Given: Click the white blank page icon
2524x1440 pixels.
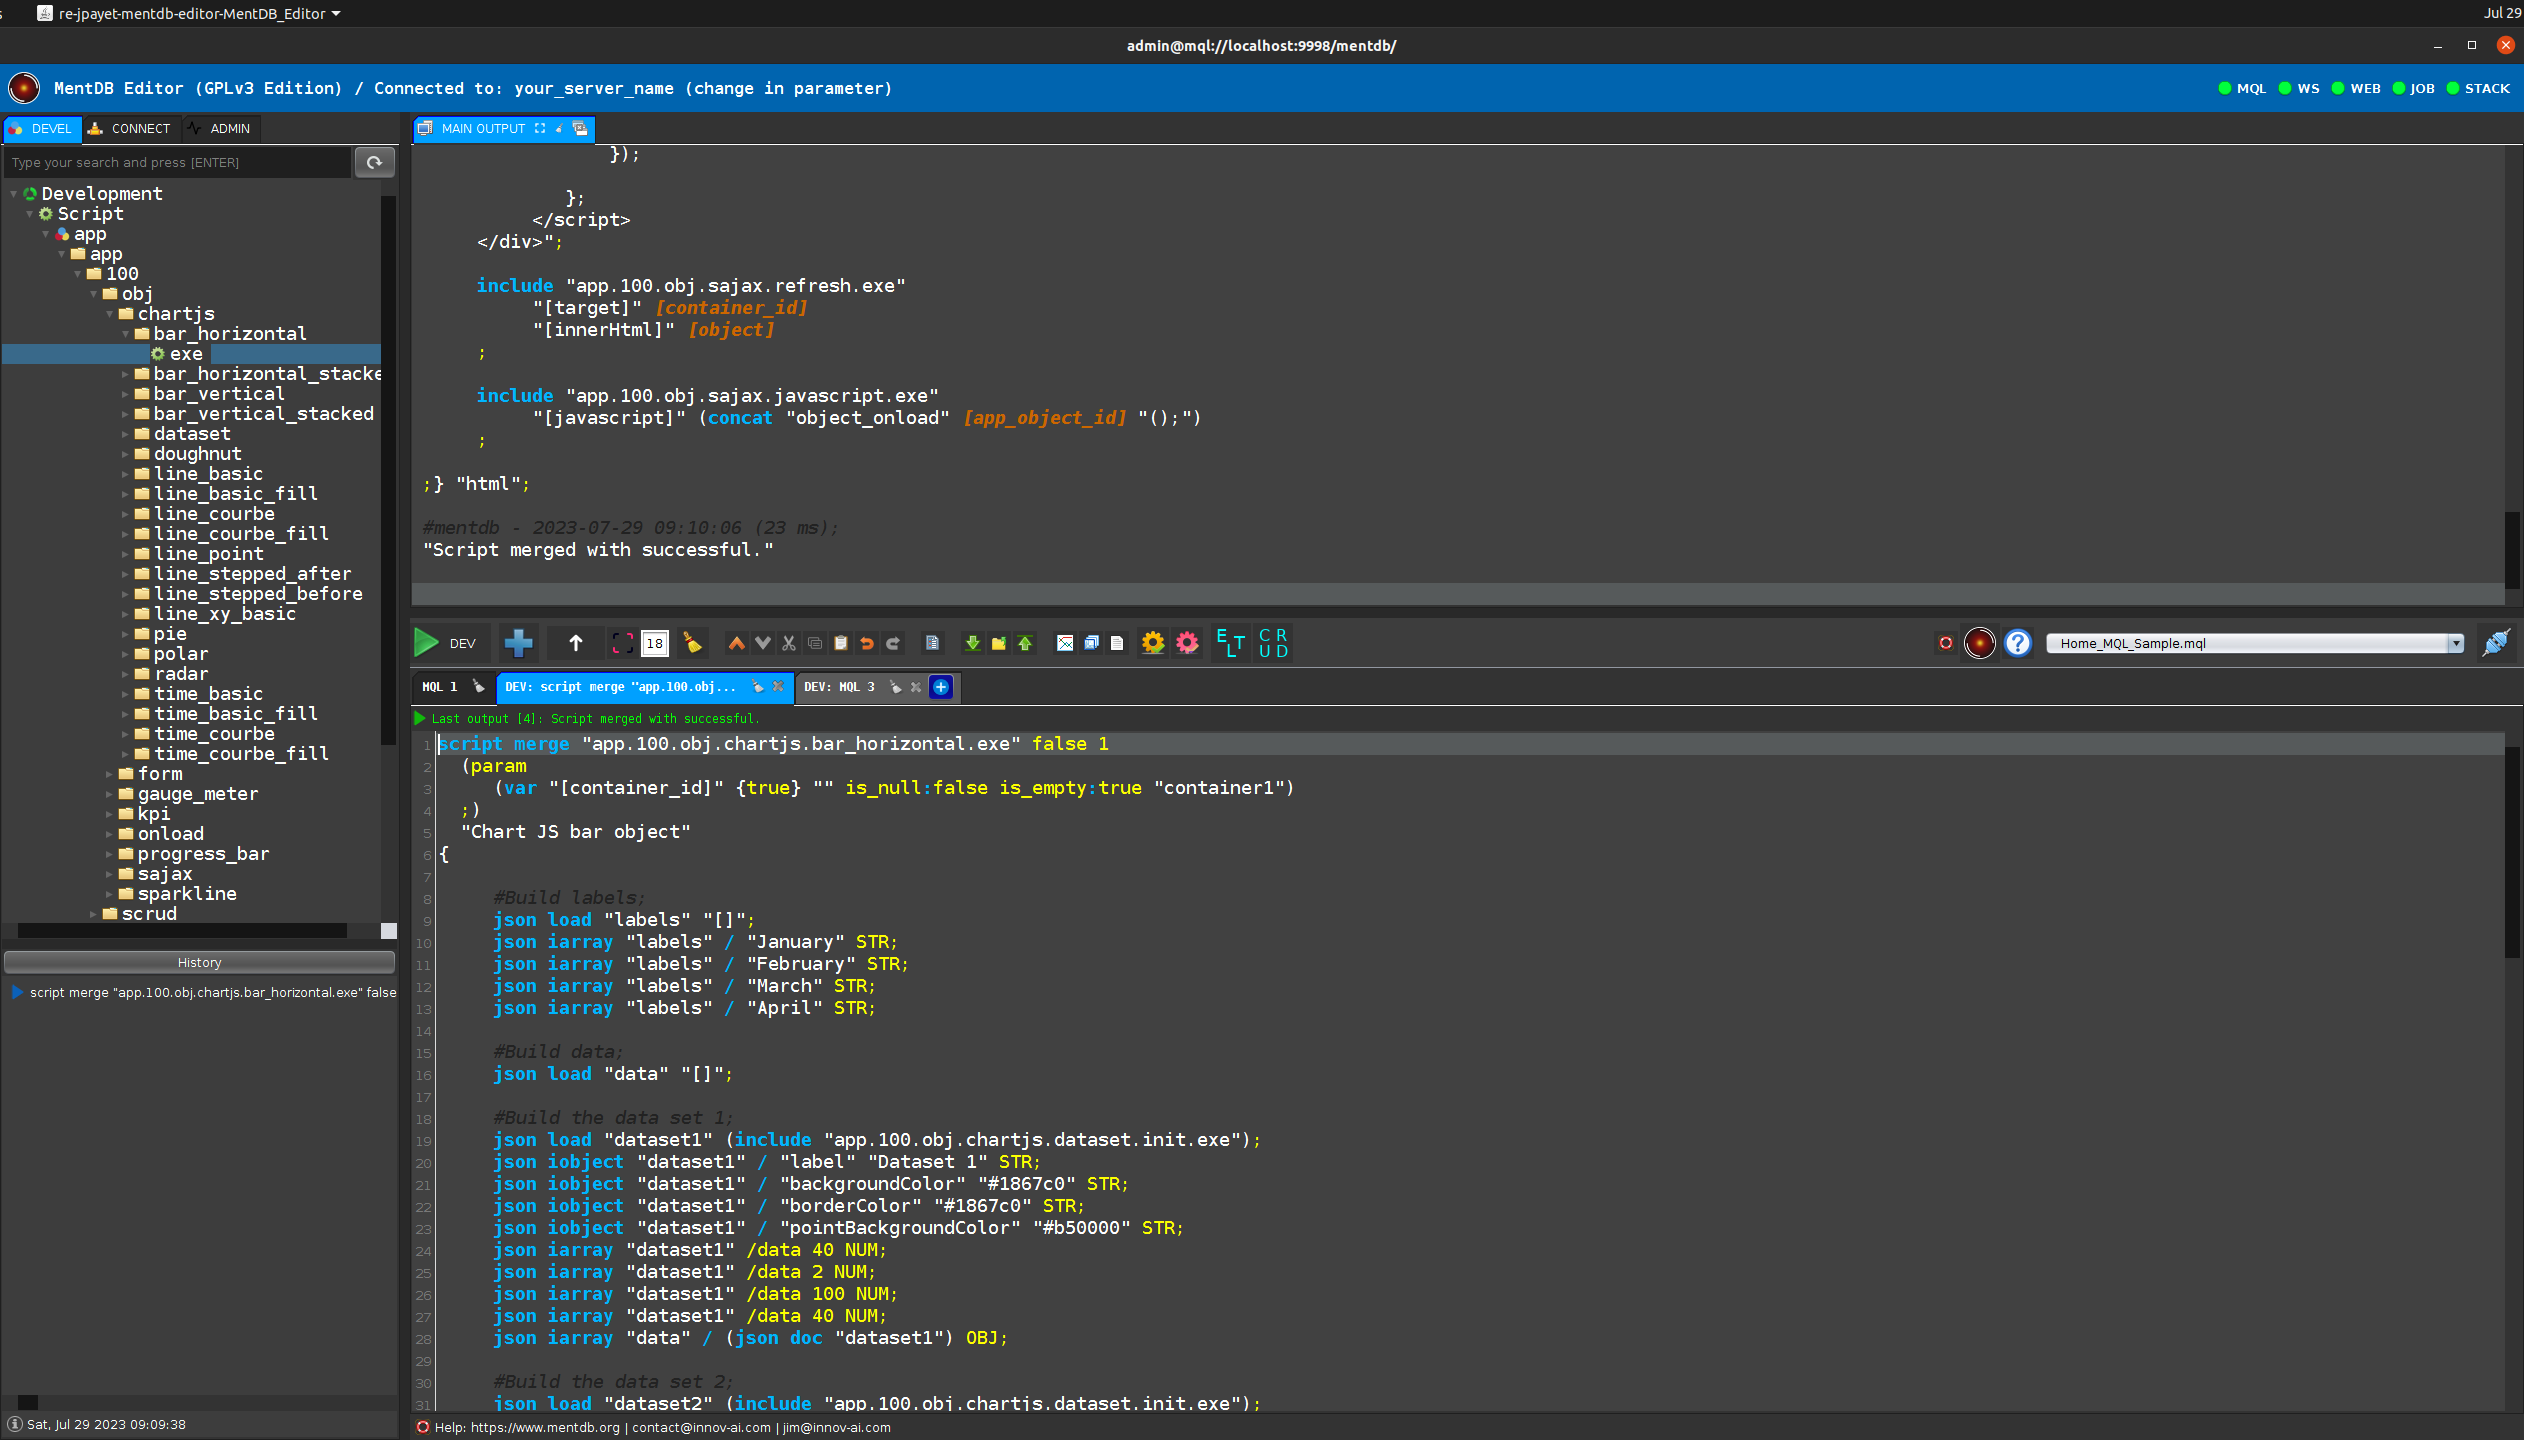Looking at the screenshot, I should tap(1117, 643).
